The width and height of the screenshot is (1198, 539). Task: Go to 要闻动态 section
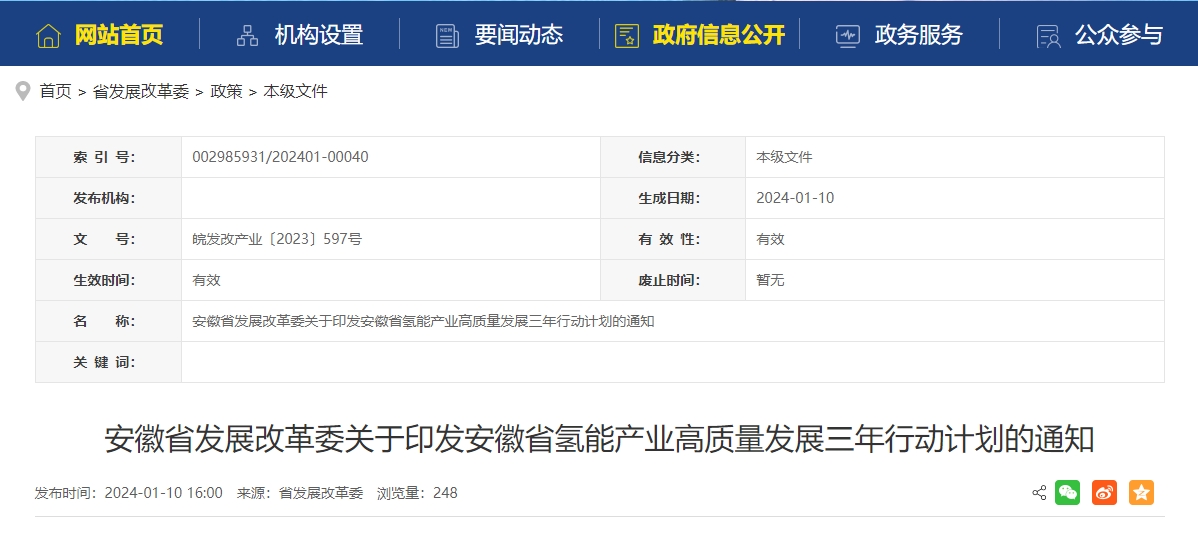518,36
